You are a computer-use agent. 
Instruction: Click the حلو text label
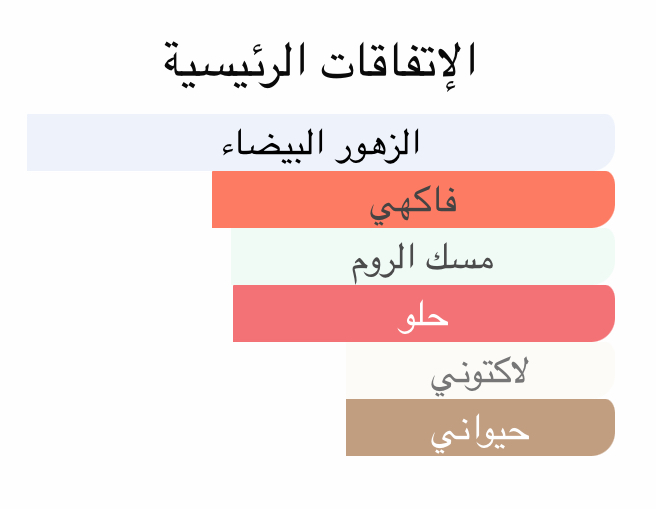(x=423, y=318)
